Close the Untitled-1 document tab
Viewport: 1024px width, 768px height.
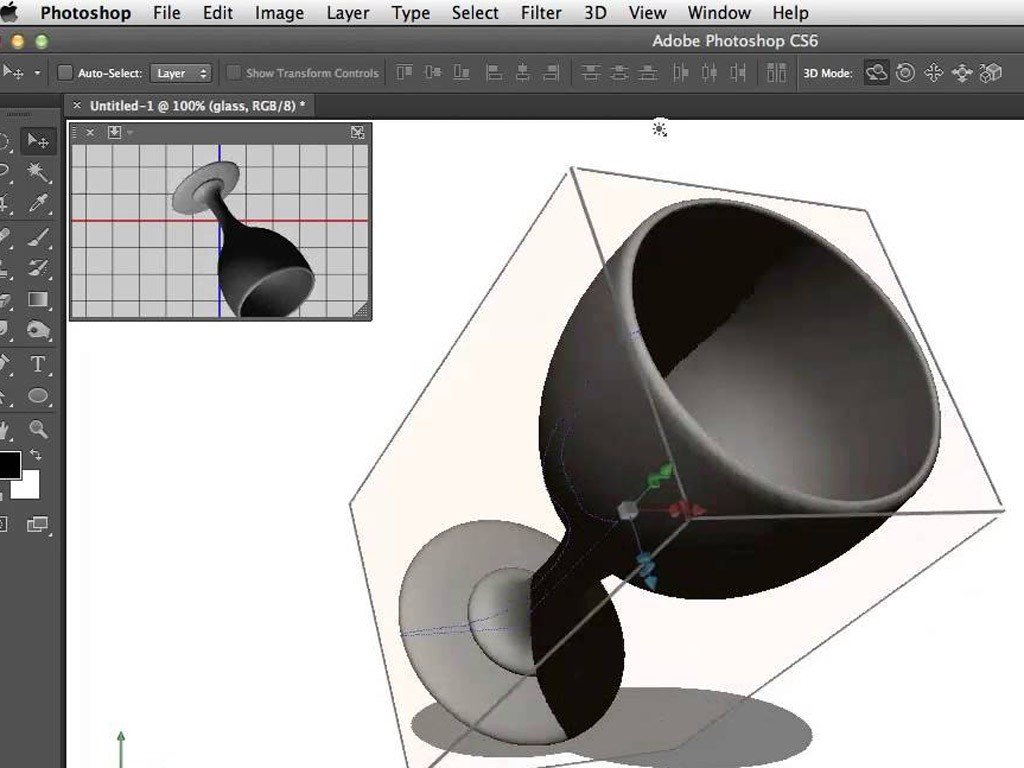click(x=76, y=104)
